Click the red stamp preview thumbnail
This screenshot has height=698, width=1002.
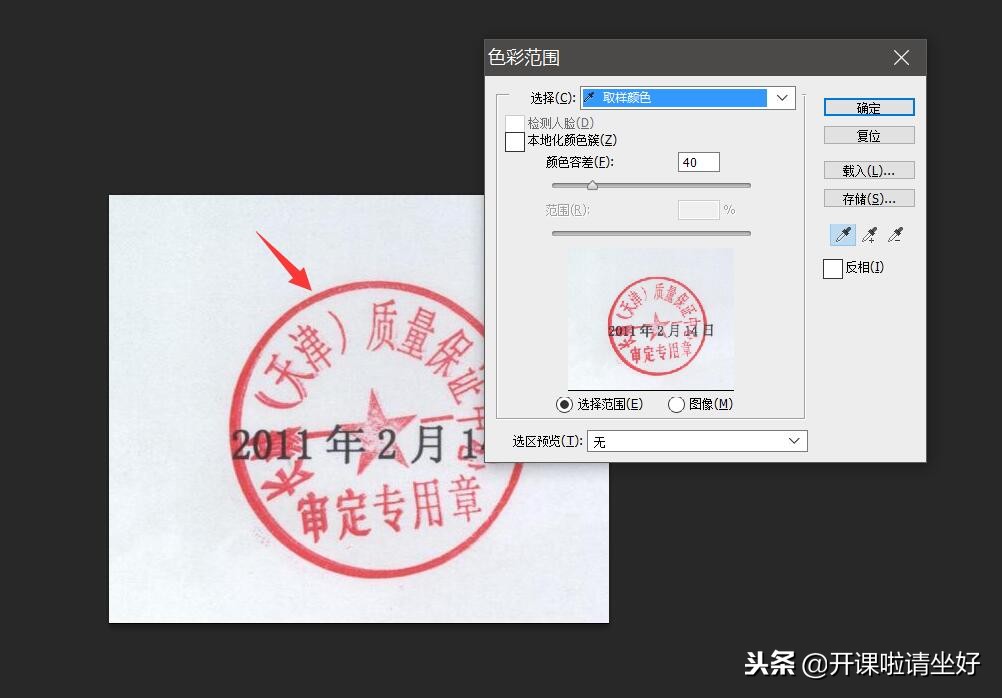650,318
